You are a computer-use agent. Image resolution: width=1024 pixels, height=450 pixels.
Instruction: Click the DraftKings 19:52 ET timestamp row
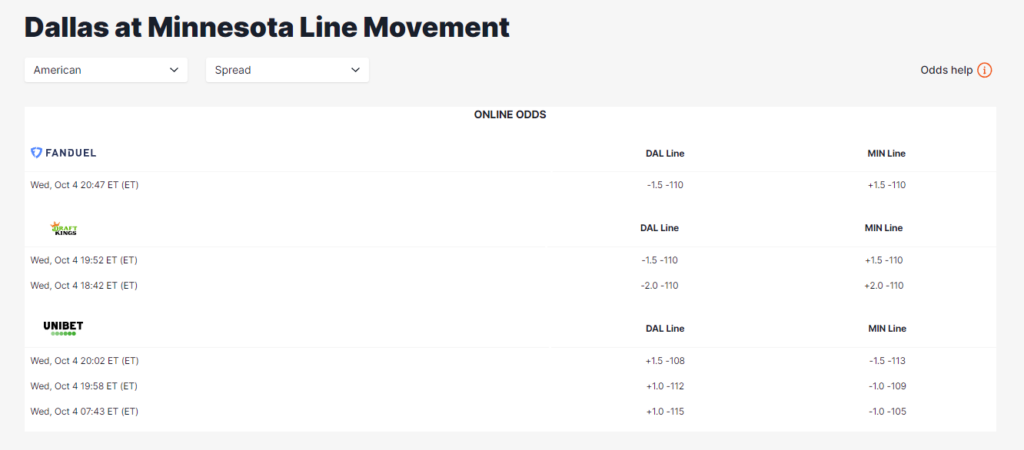[510, 260]
